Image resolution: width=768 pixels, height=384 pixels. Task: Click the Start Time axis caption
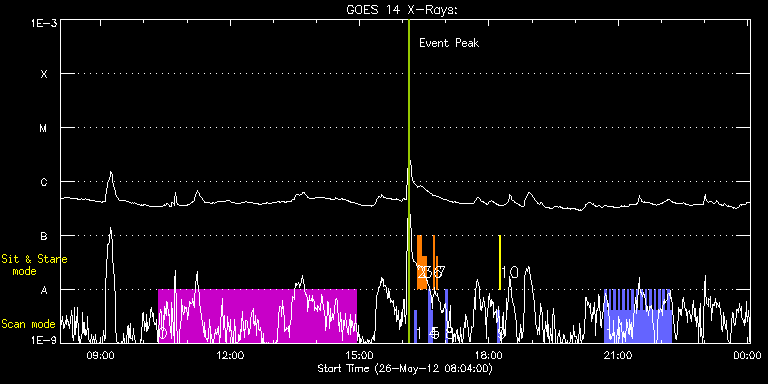coord(405,368)
